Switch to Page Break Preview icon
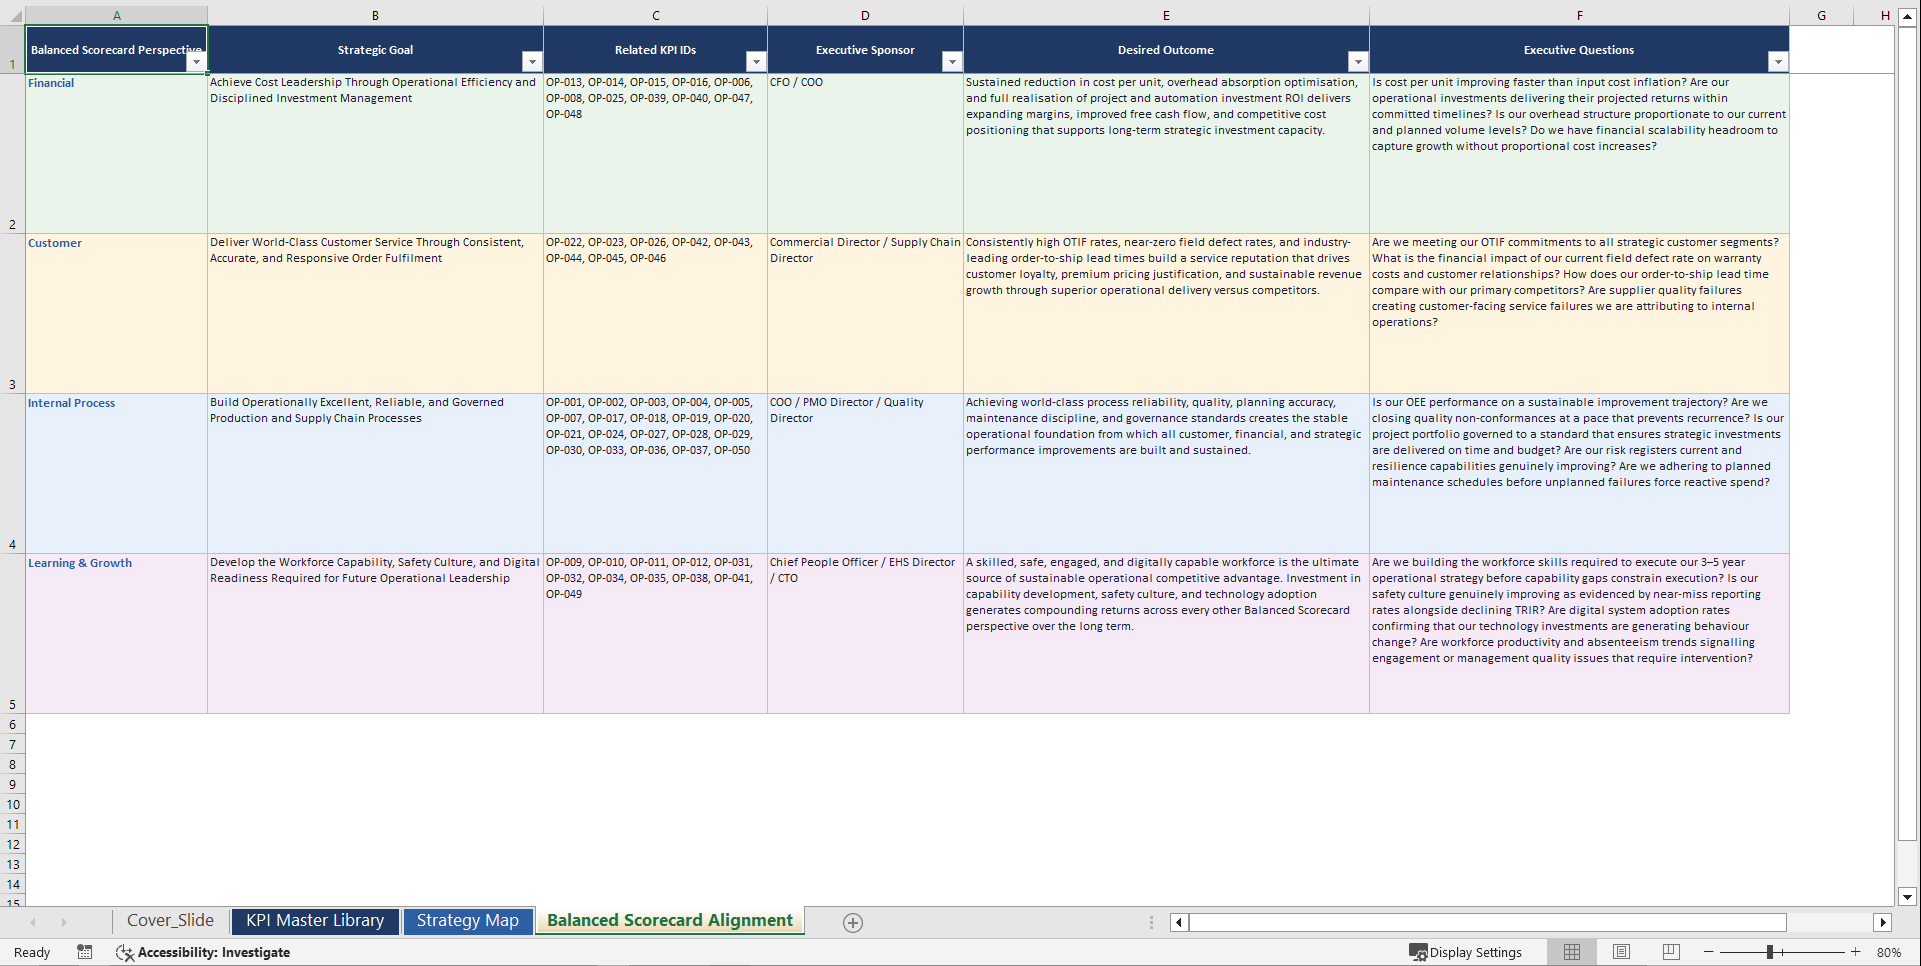This screenshot has width=1921, height=966. point(1671,952)
